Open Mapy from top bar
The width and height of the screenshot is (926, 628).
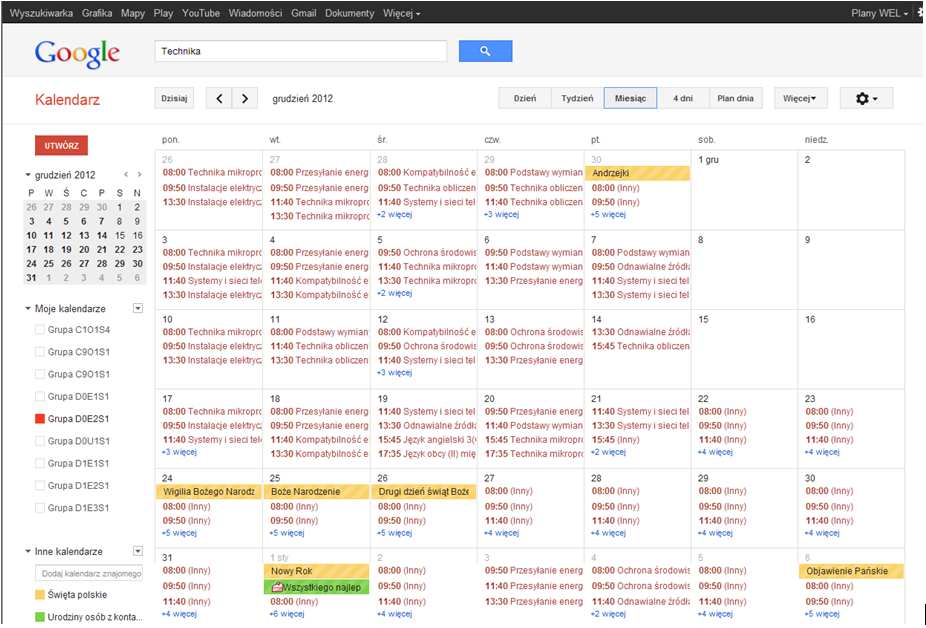point(133,13)
